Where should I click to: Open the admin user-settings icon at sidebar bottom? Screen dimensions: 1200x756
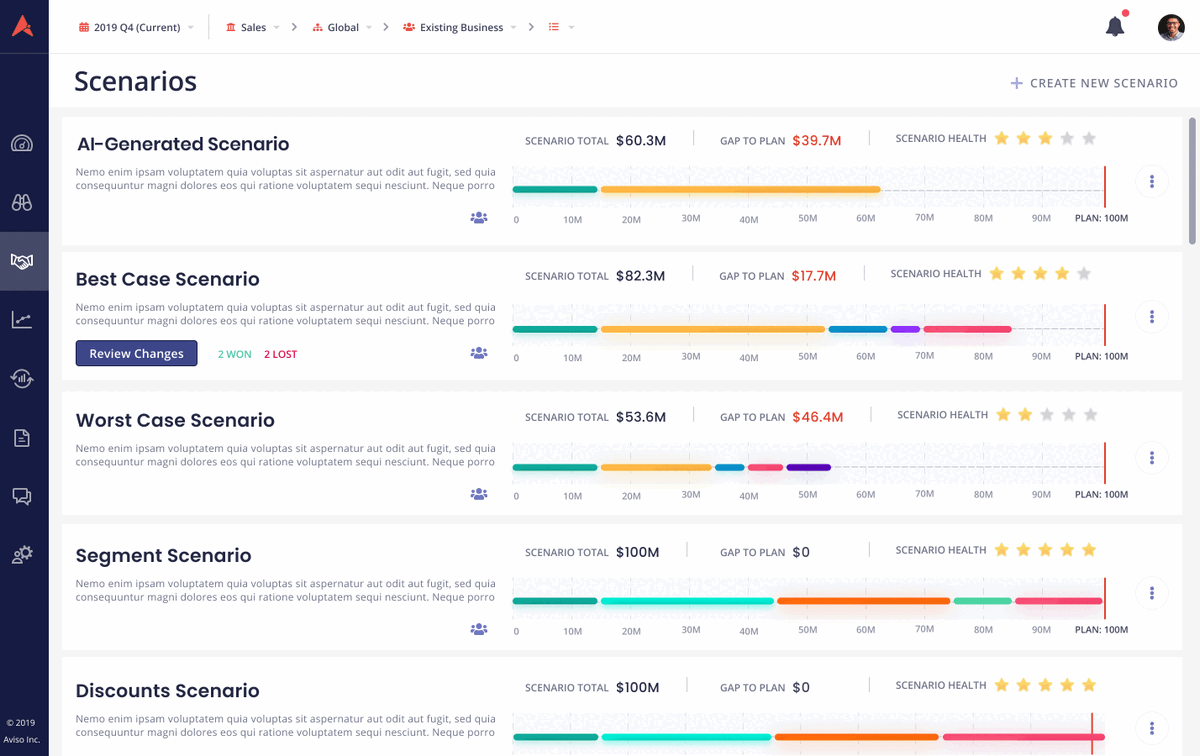pos(22,555)
